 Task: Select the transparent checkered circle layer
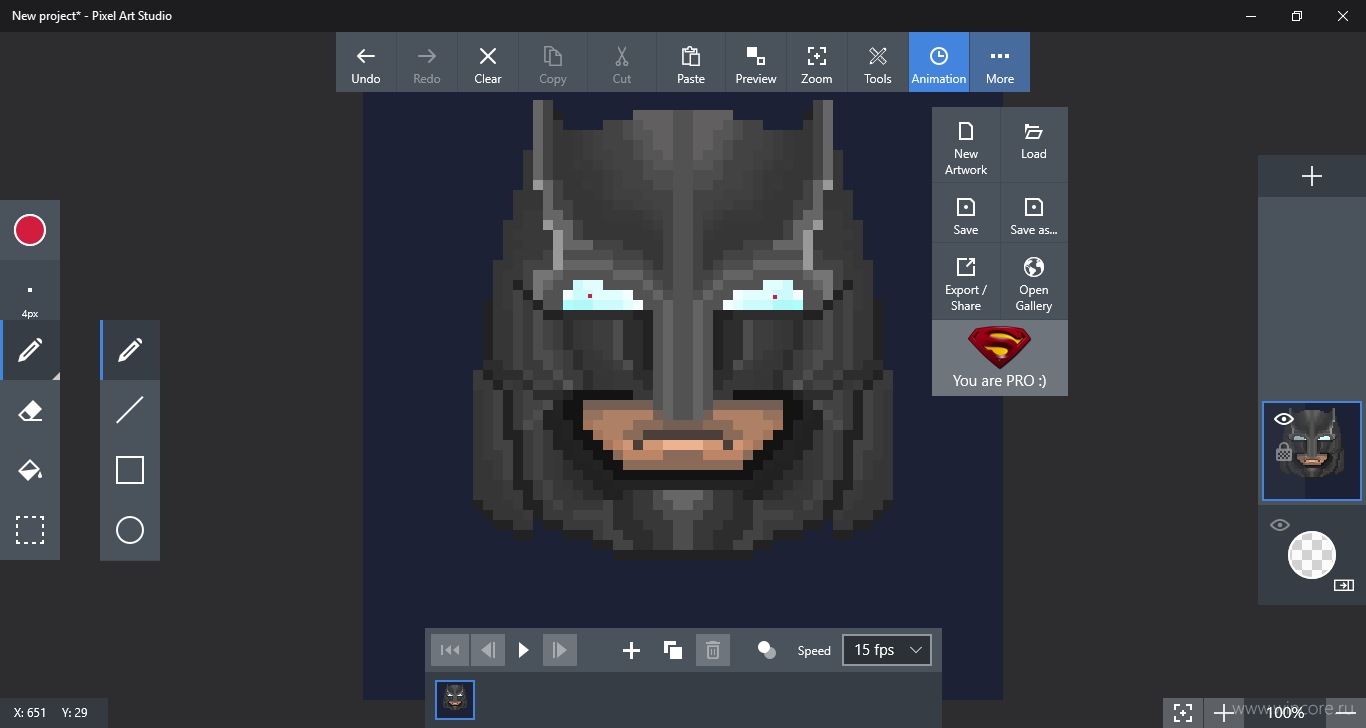(x=1312, y=554)
